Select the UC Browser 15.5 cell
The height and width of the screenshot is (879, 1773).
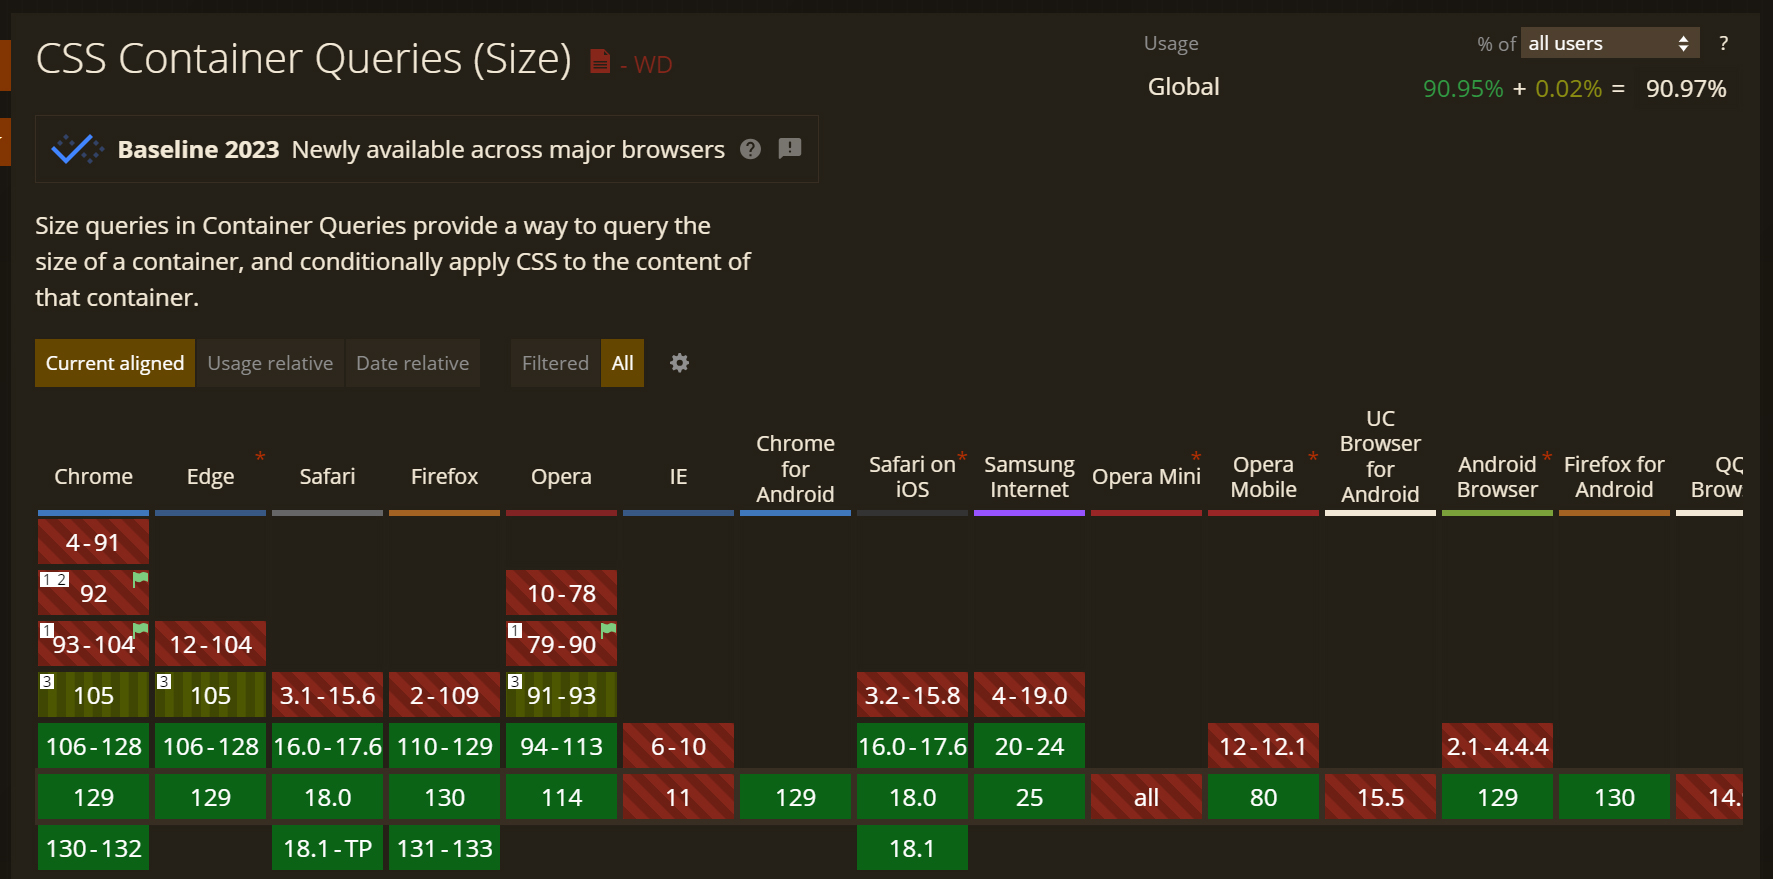pos(1380,797)
